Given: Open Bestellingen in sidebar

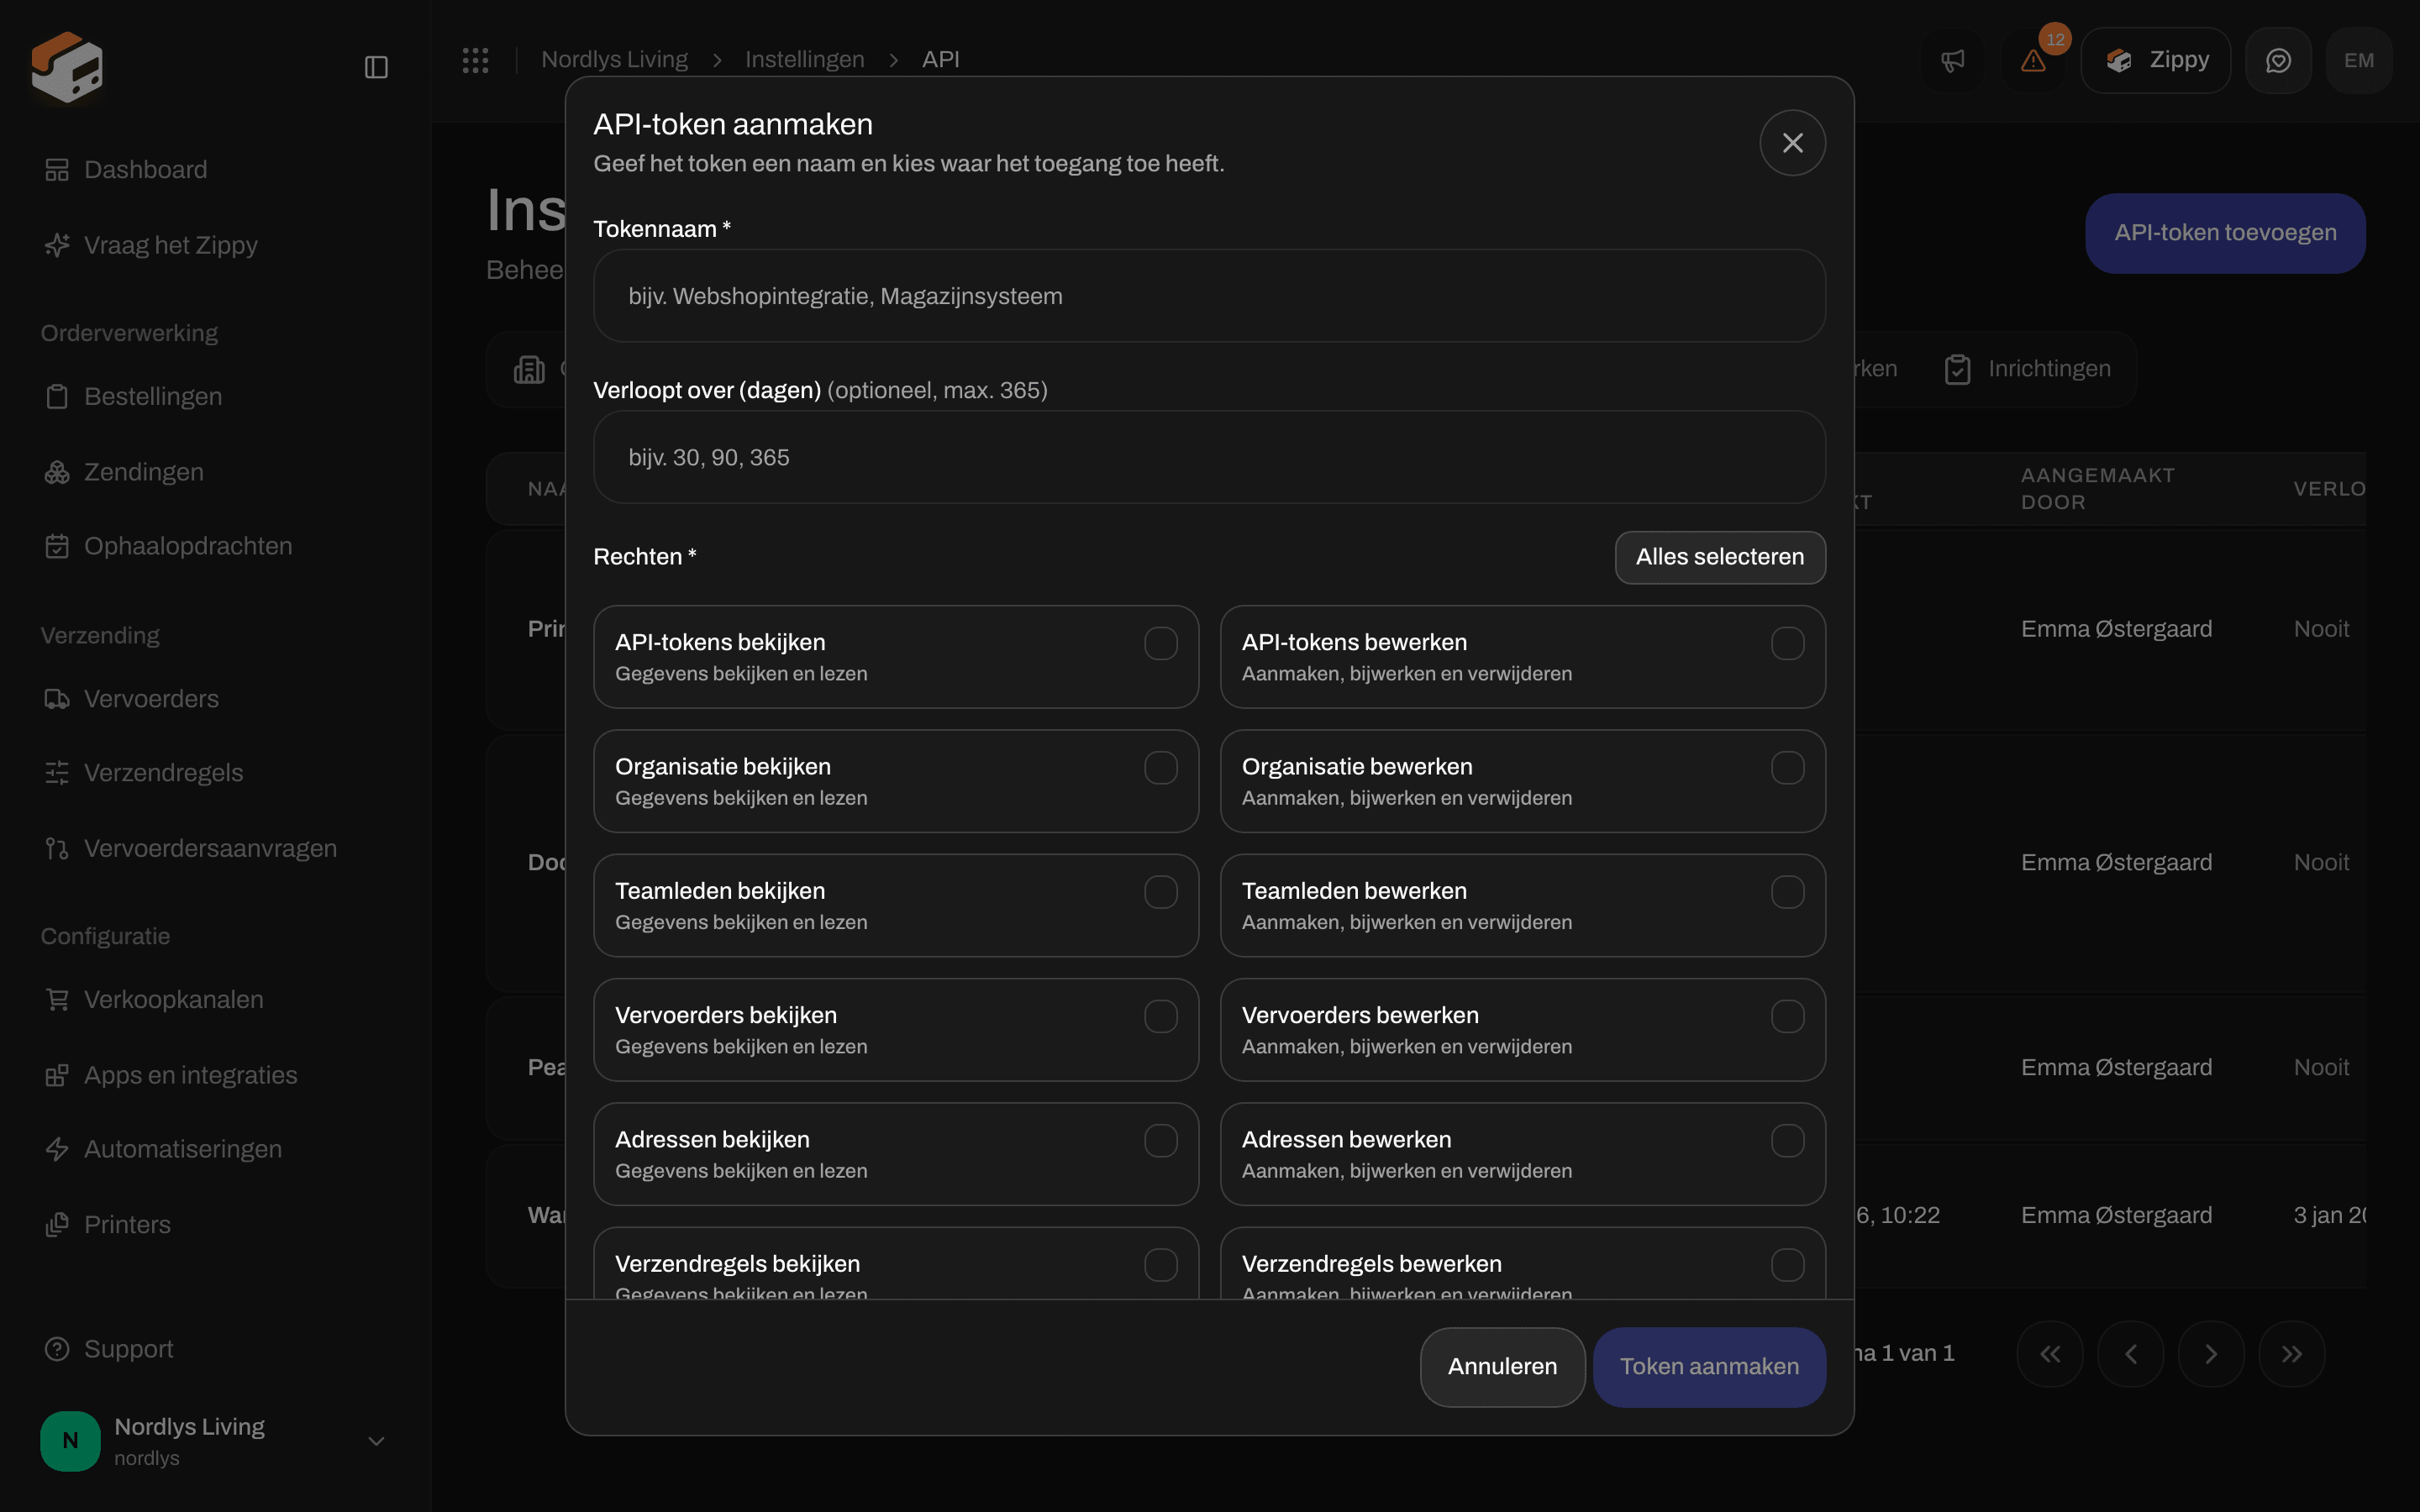Looking at the screenshot, I should 133,396.
